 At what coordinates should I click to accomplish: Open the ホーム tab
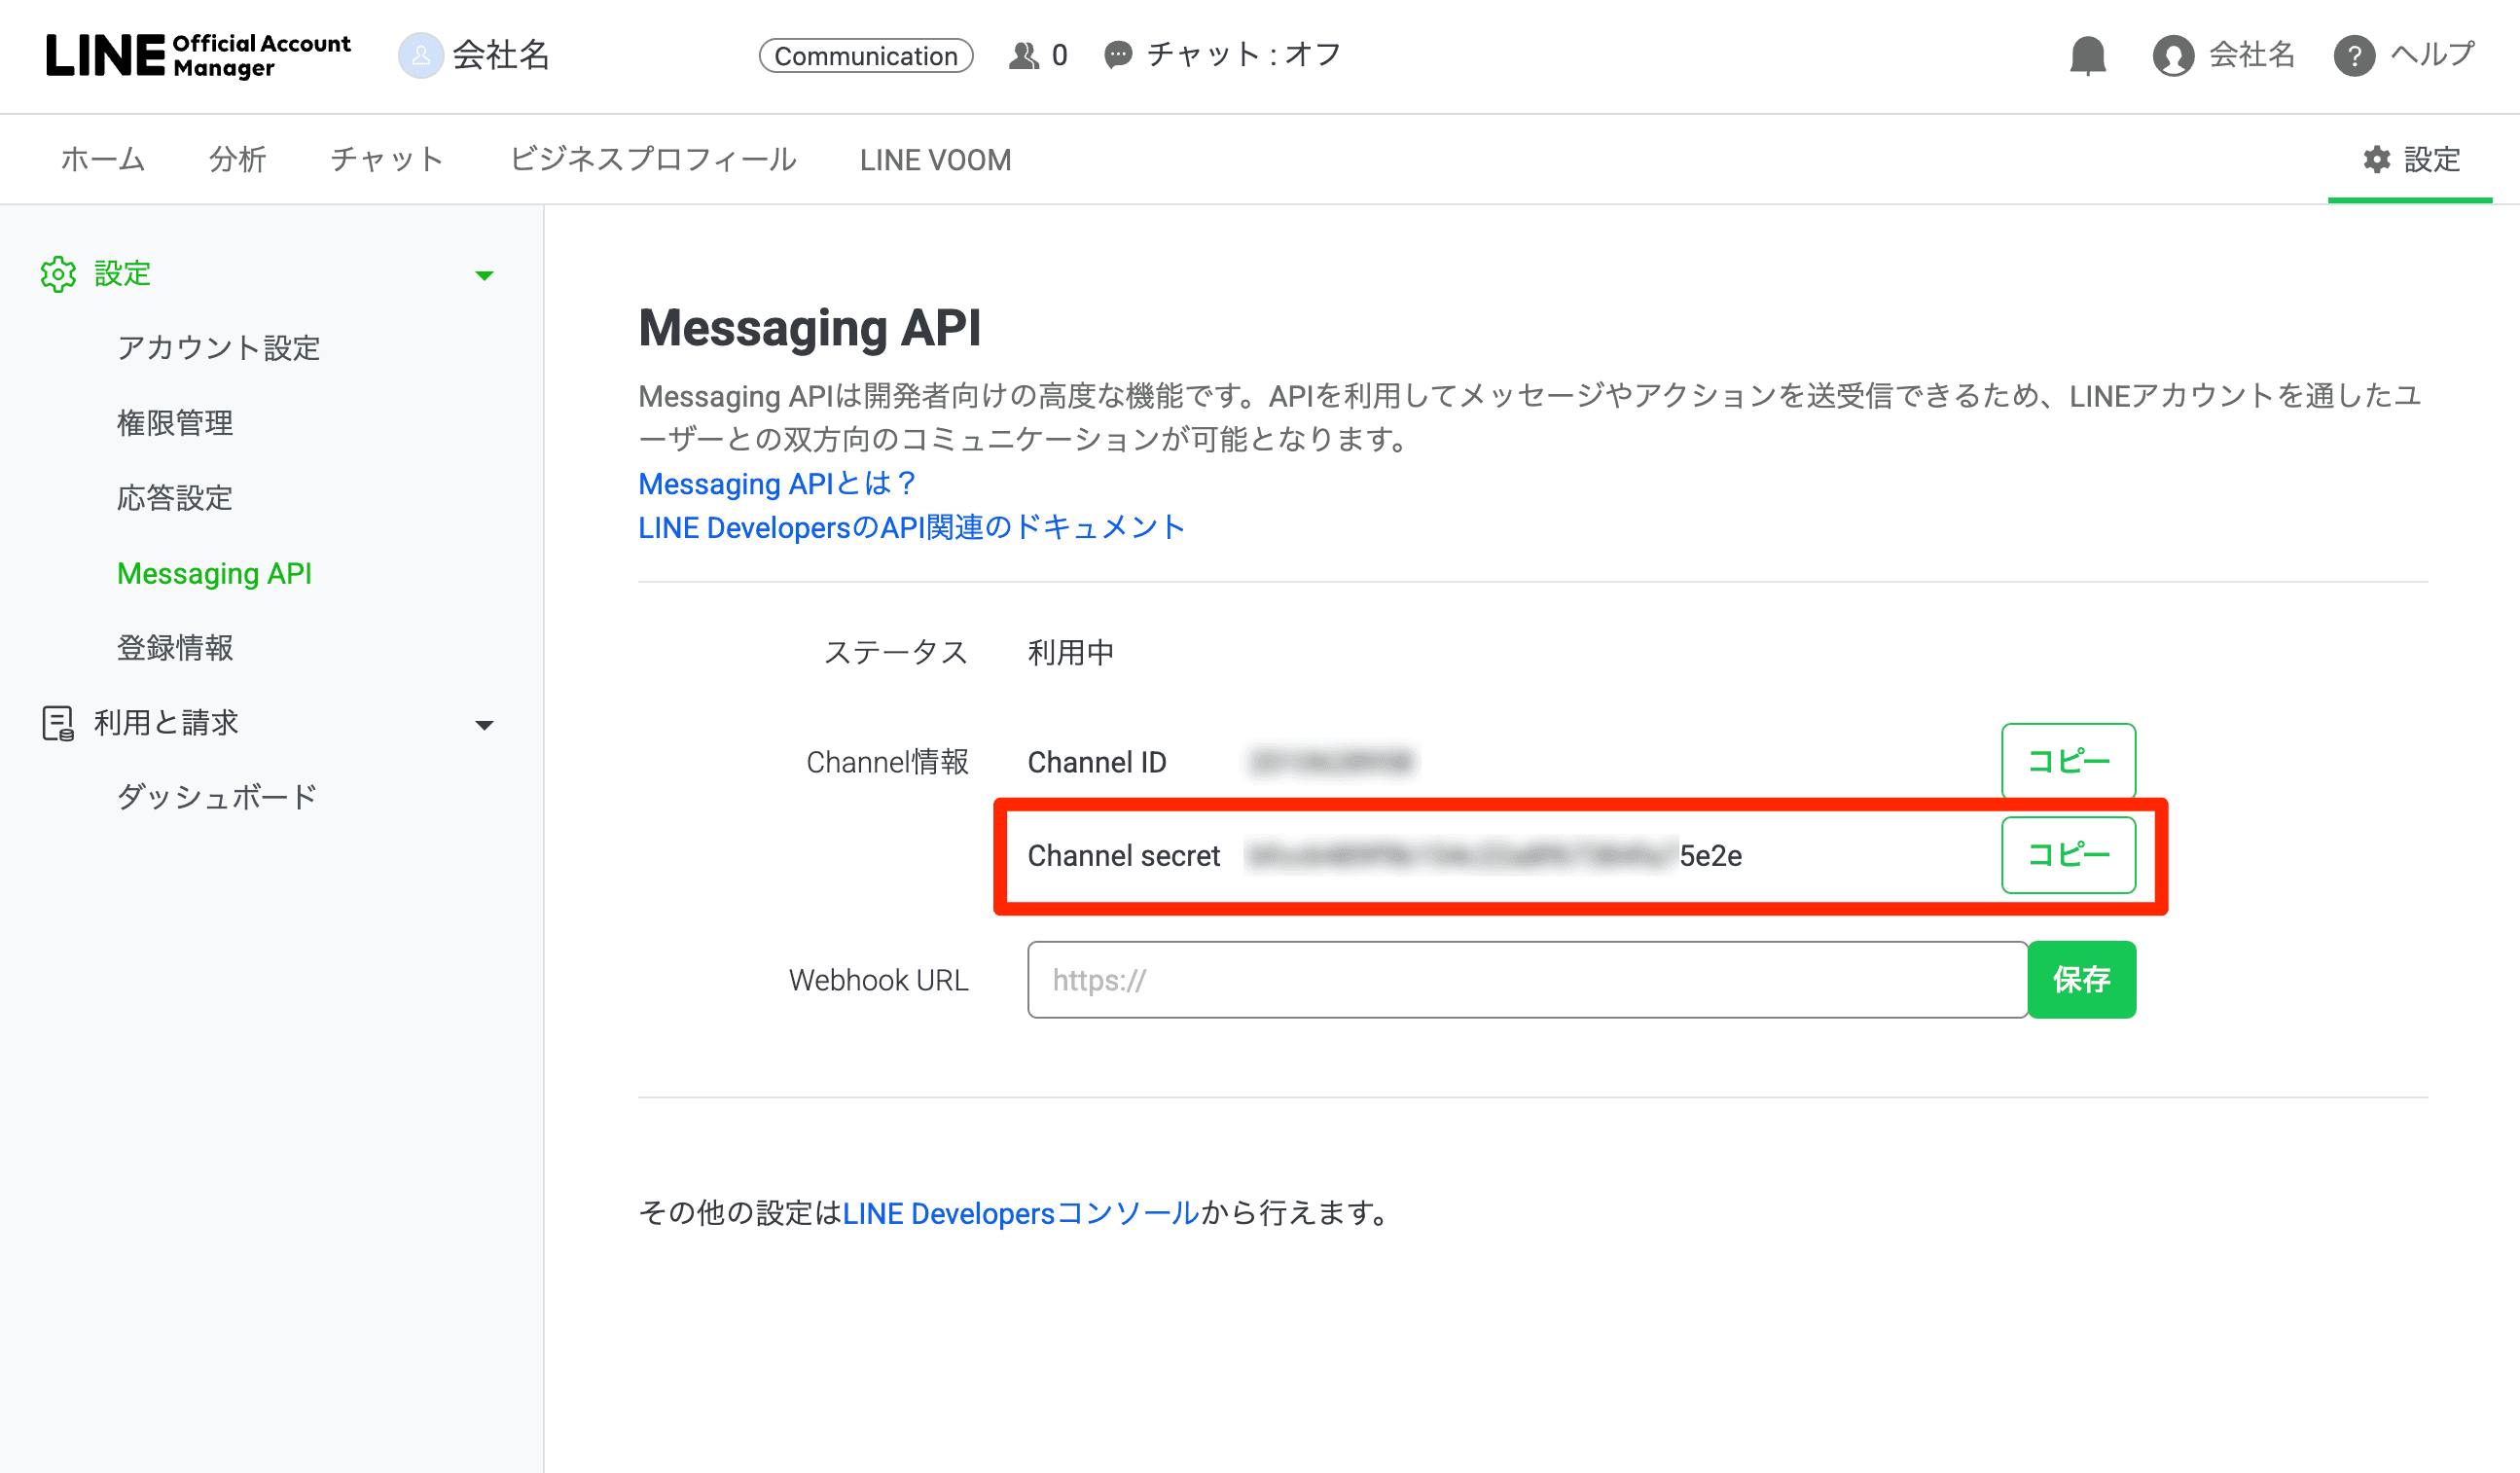(103, 159)
